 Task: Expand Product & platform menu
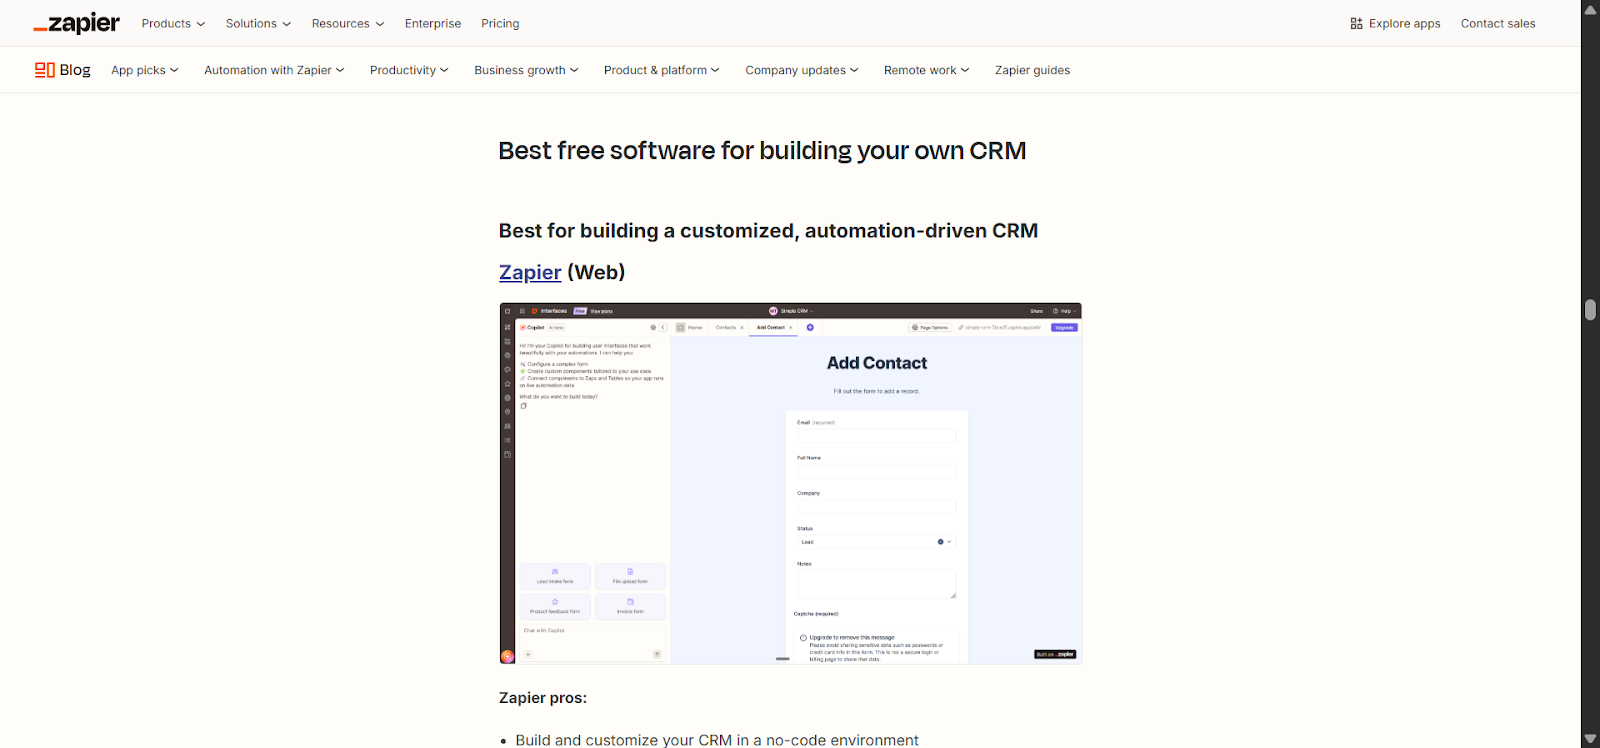pyautogui.click(x=661, y=70)
